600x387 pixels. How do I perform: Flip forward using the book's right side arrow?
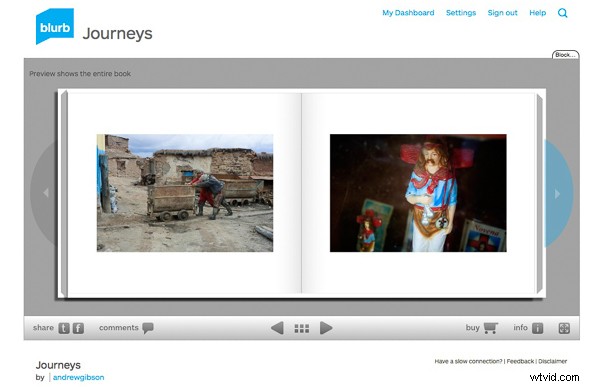558,194
